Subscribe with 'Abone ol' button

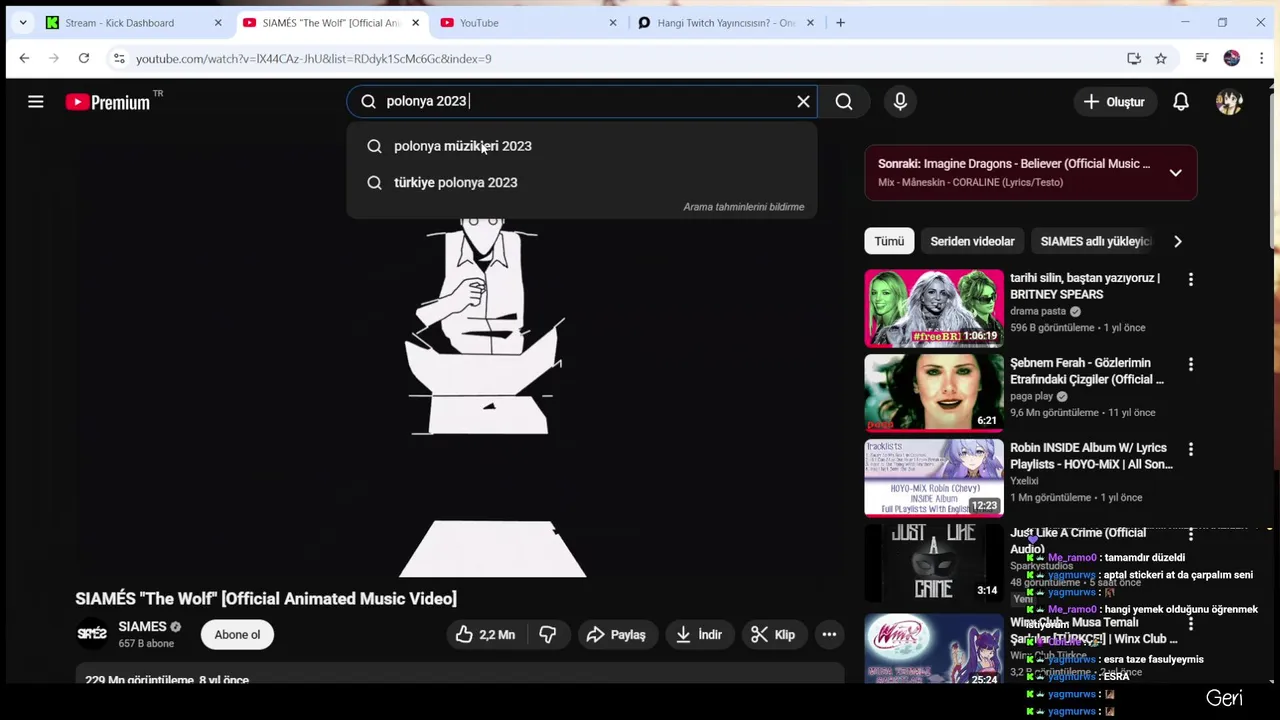tap(237, 634)
